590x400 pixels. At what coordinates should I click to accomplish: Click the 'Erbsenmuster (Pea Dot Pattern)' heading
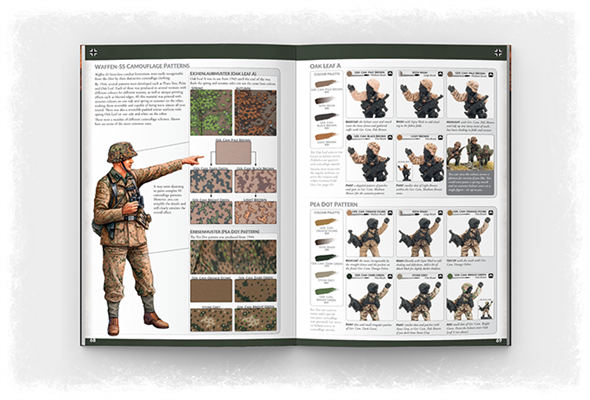(x=225, y=231)
